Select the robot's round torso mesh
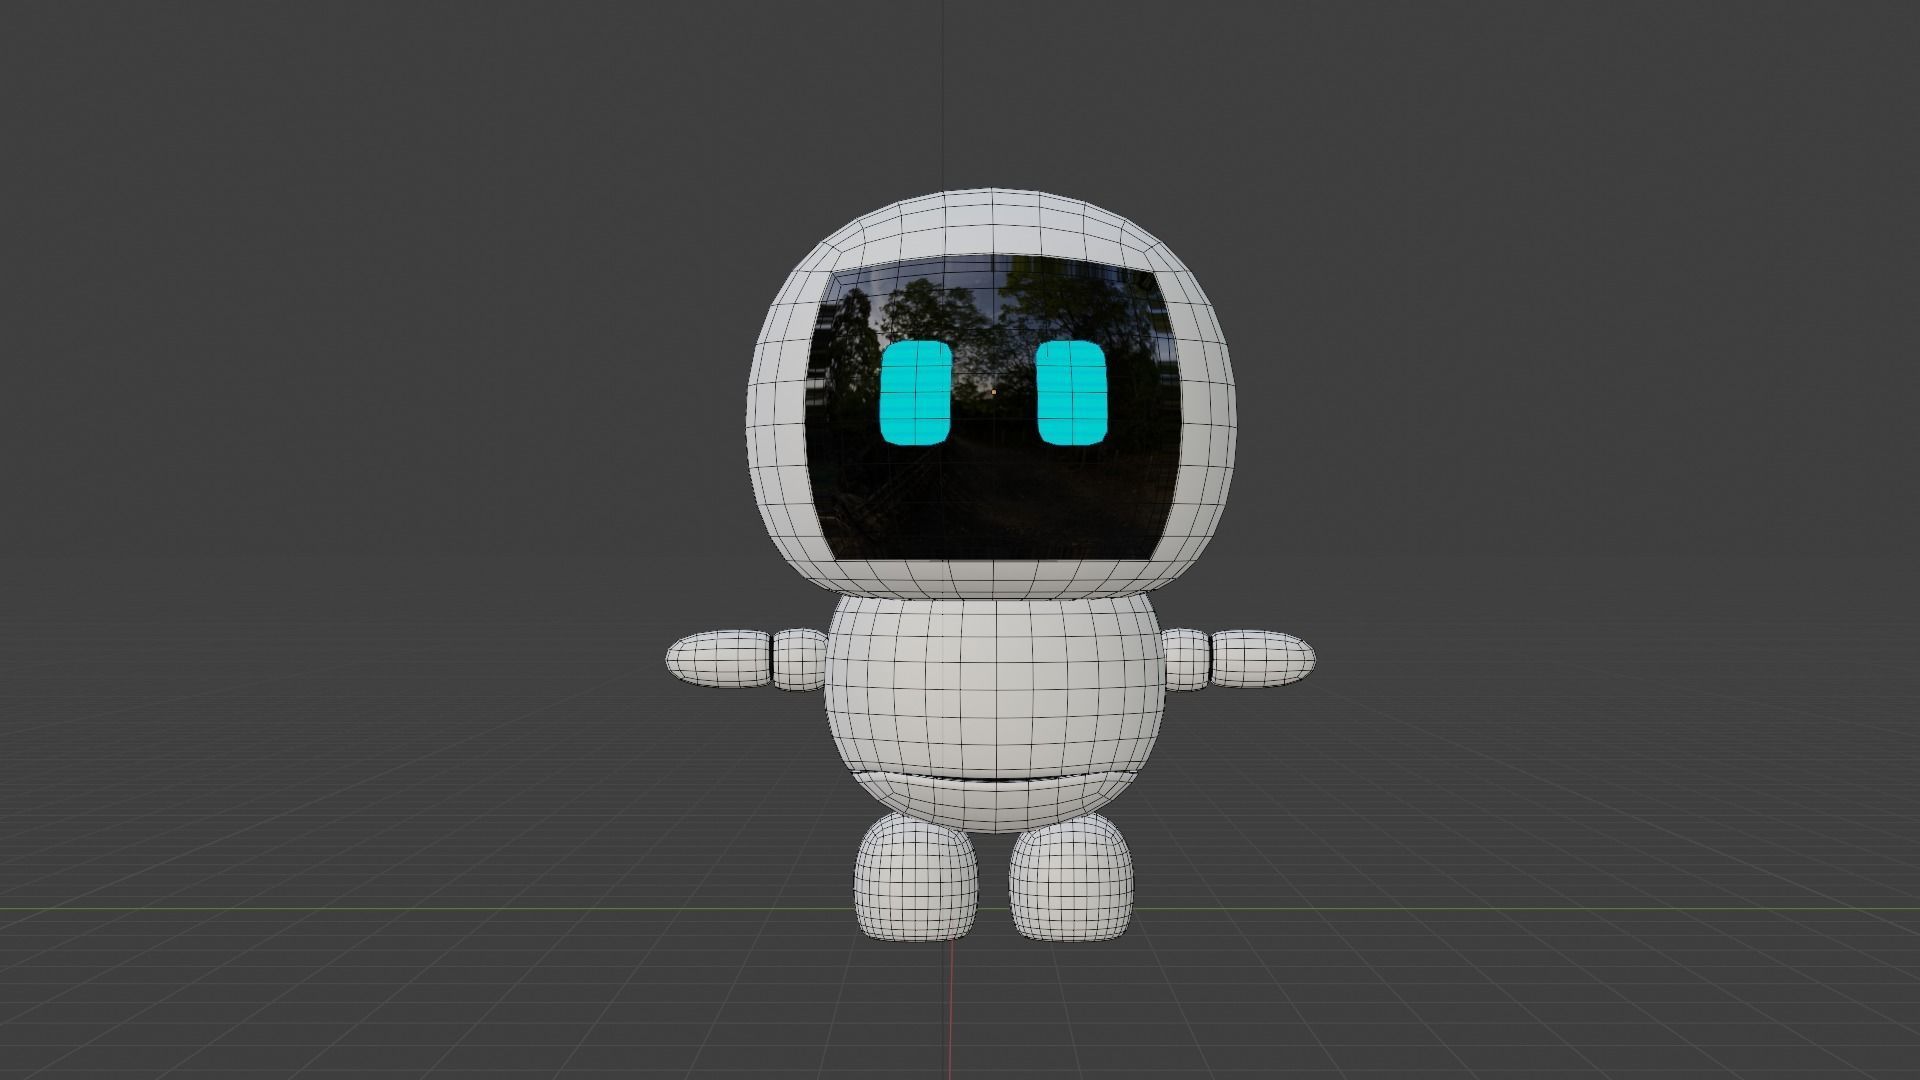 coord(995,690)
